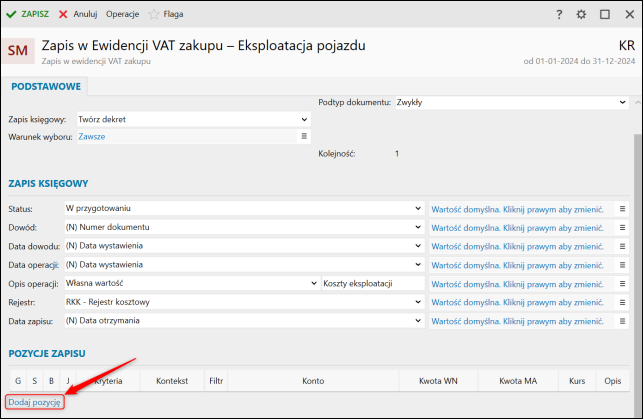Screen dimensions: 643x419
Task: Click the Konto column header
Action: tap(313, 381)
